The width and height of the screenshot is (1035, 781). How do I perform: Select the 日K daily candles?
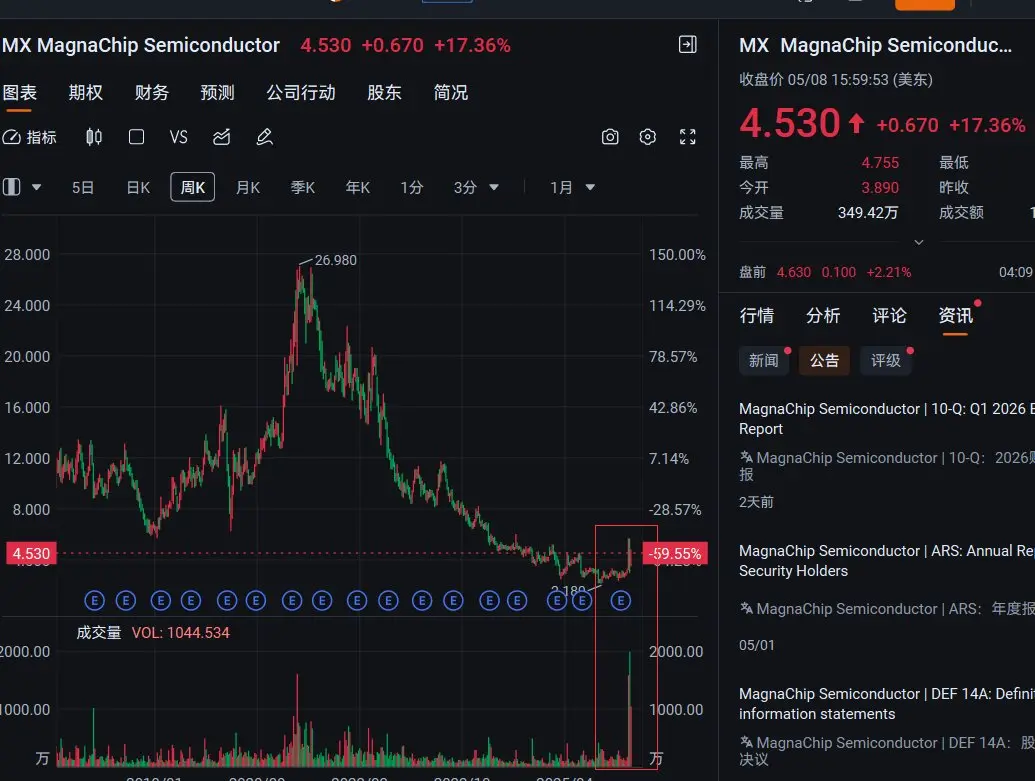pyautogui.click(x=139, y=187)
